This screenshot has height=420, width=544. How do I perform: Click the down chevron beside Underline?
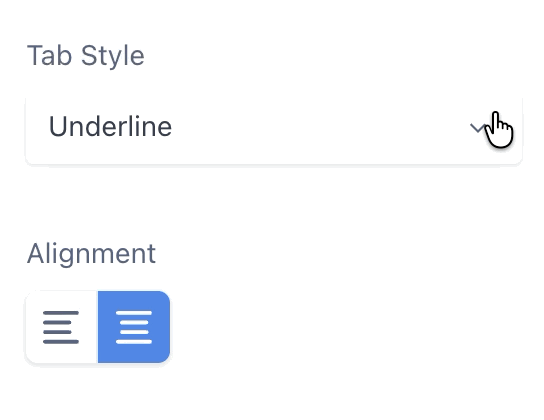click(x=478, y=128)
